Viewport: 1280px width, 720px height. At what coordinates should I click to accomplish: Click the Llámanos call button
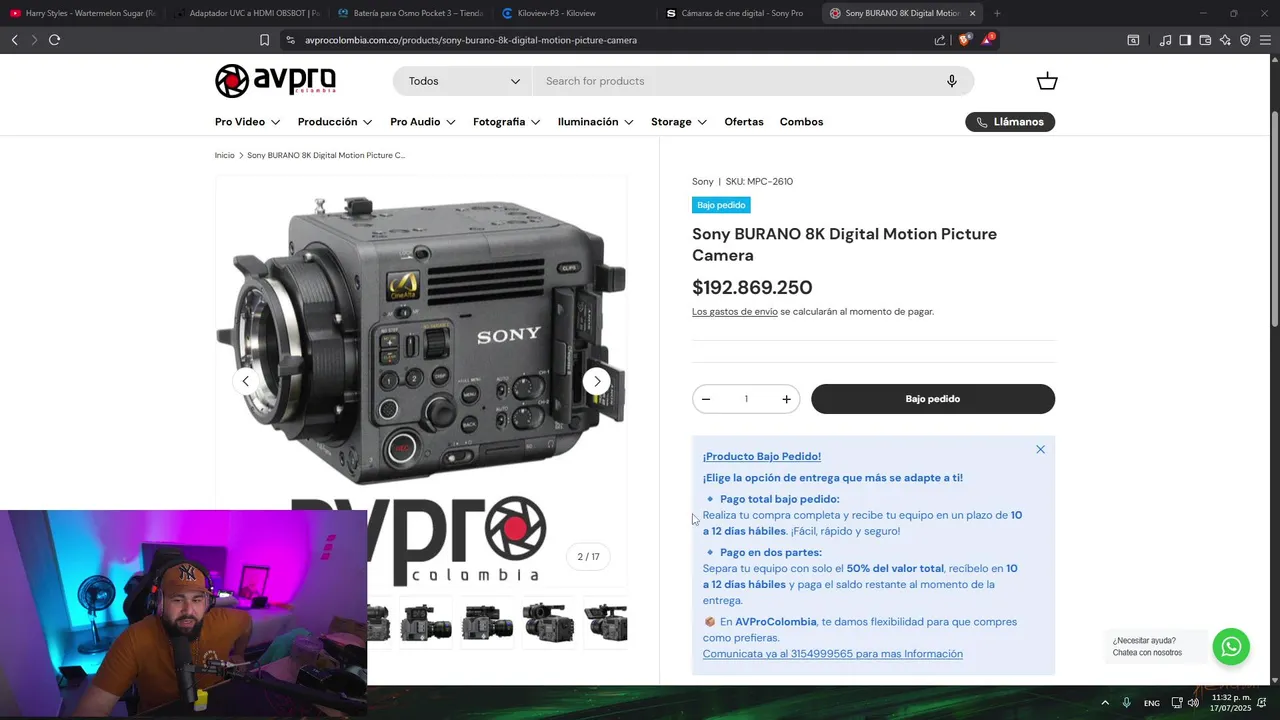pyautogui.click(x=1010, y=122)
